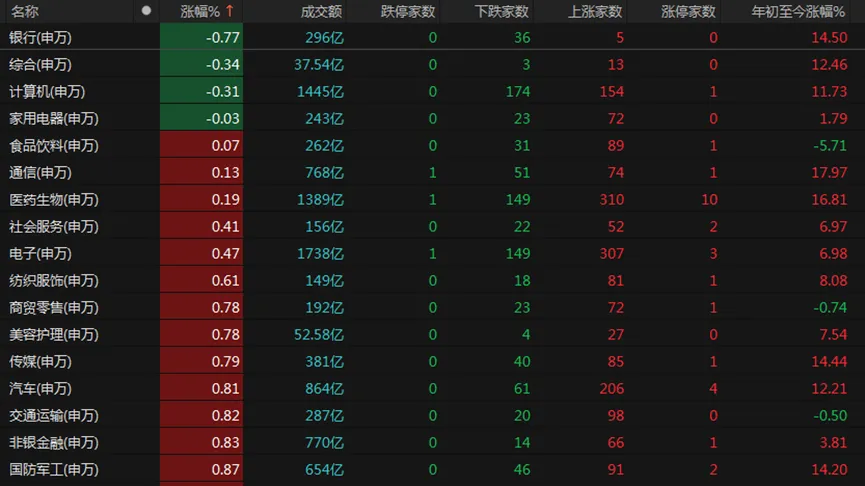Image resolution: width=865 pixels, height=486 pixels.
Task: Click the -5.71 year-to-date value
Action: click(x=830, y=146)
